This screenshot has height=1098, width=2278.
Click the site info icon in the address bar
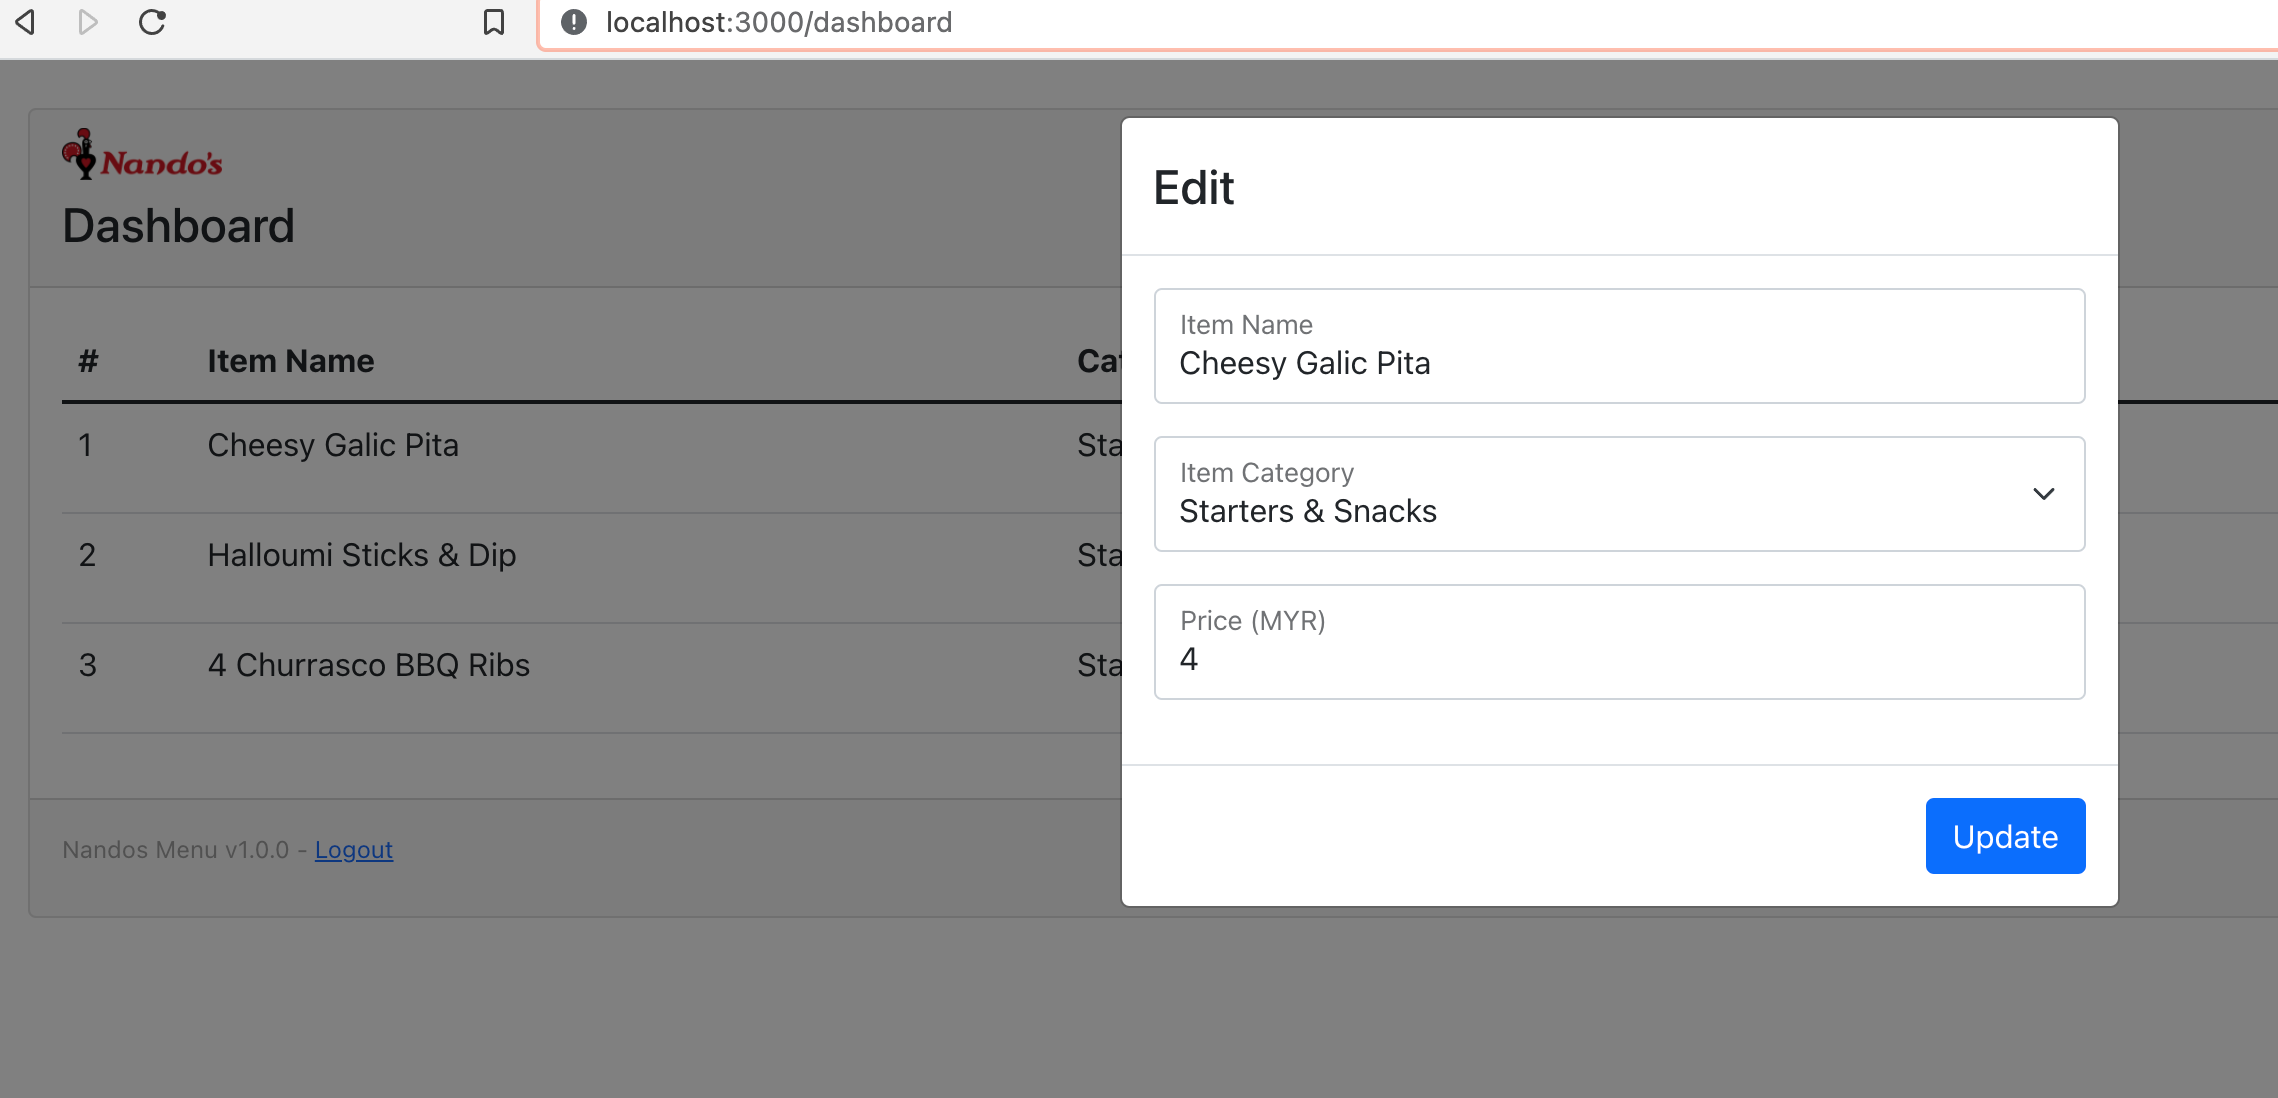(x=574, y=22)
